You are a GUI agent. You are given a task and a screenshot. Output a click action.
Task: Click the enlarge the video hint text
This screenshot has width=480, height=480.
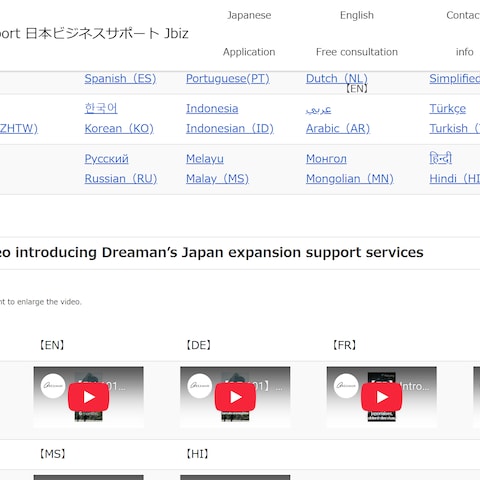(41, 302)
